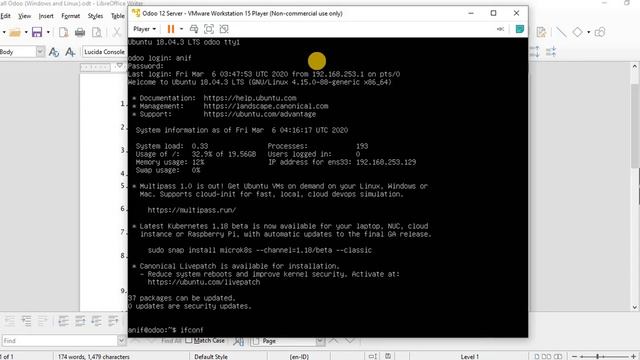
Task: Send Ctrl+Alt+Del to the virtual machine
Action: [x=194, y=29]
